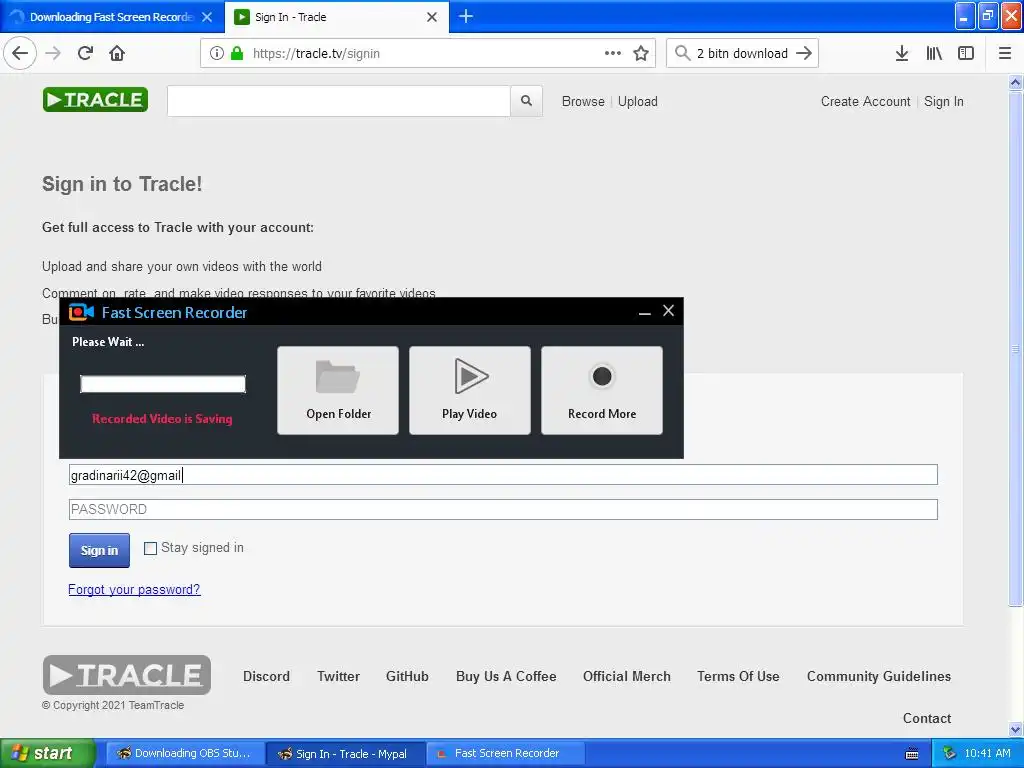1024x768 pixels.
Task: Open the Upload page
Action: click(x=637, y=101)
